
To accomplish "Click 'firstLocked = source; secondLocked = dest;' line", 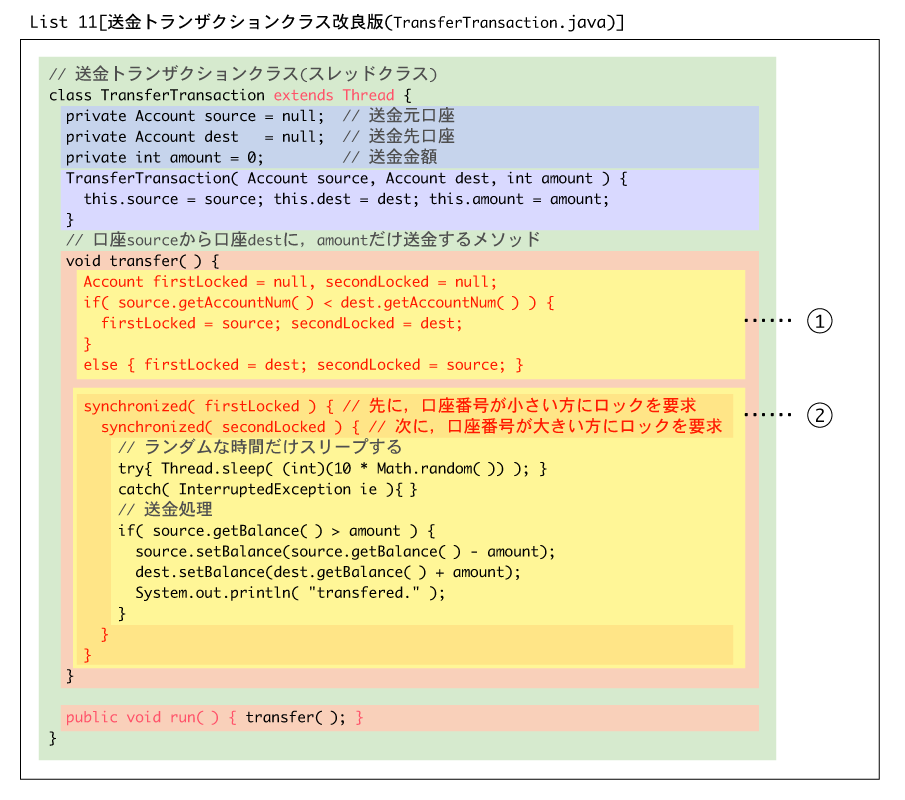I will [x=282, y=323].
